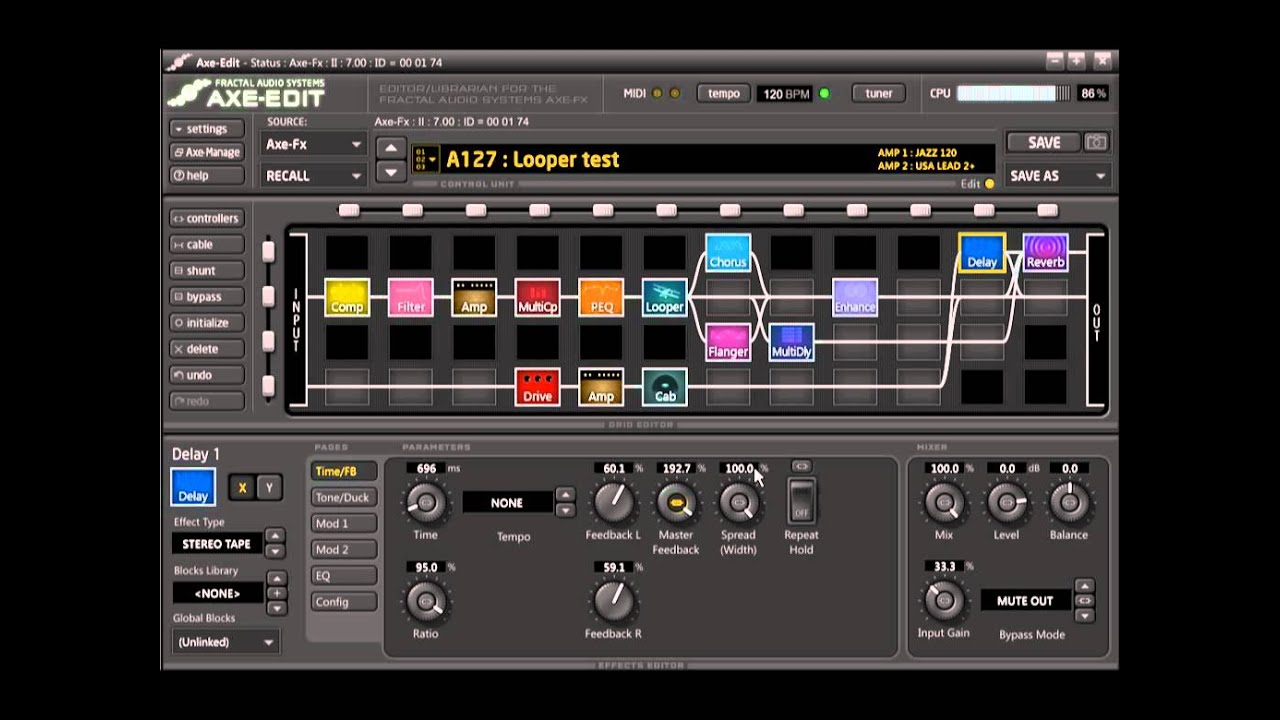Image resolution: width=1280 pixels, height=720 pixels.
Task: Click the delete button
Action: [x=206, y=349]
